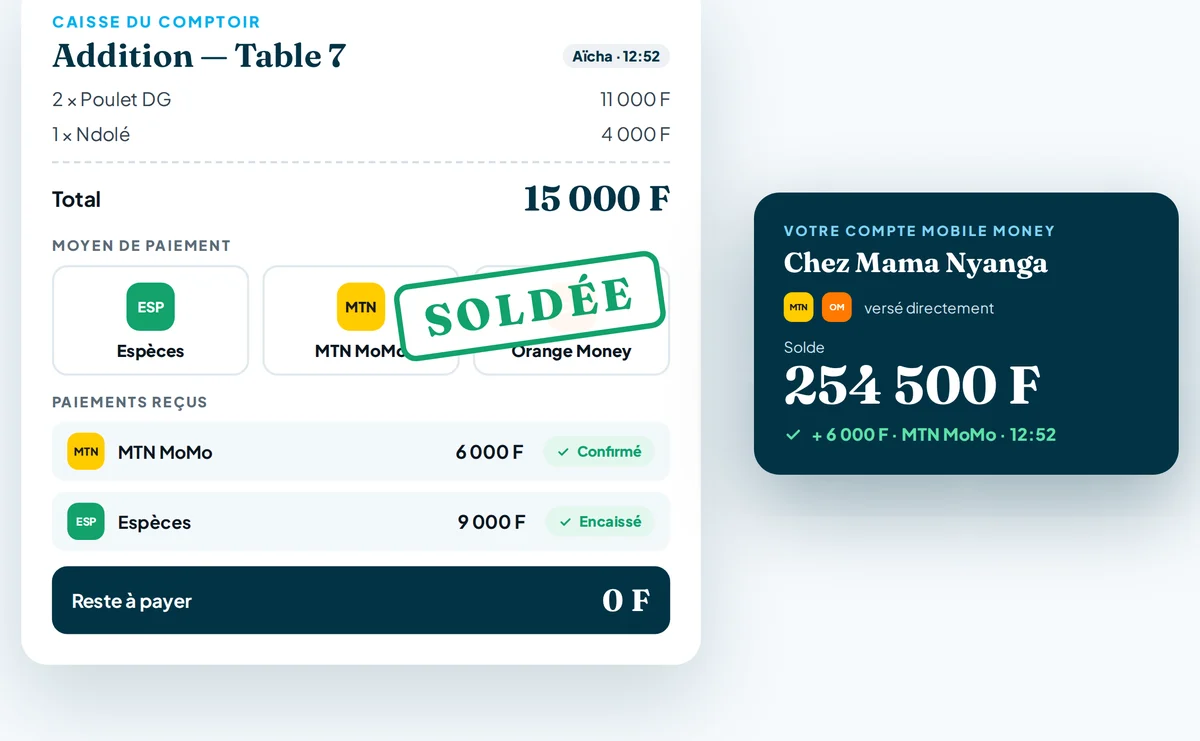Open the Aïcha · 12:52 server tag

(616, 57)
